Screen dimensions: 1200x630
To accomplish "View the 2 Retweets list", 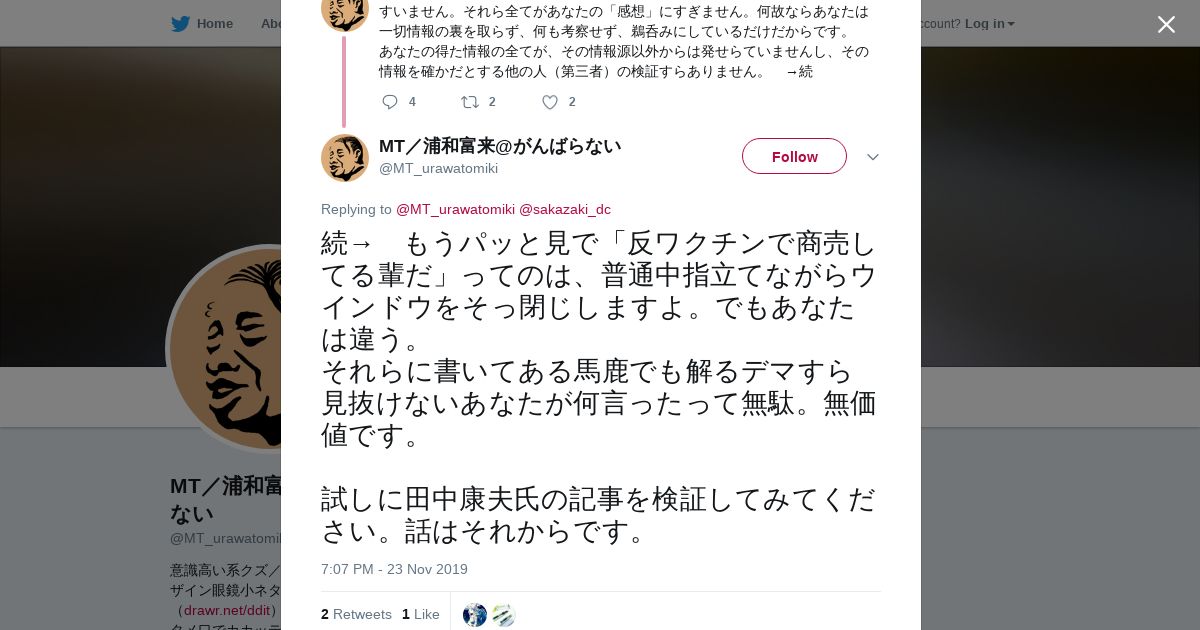I will pos(356,614).
